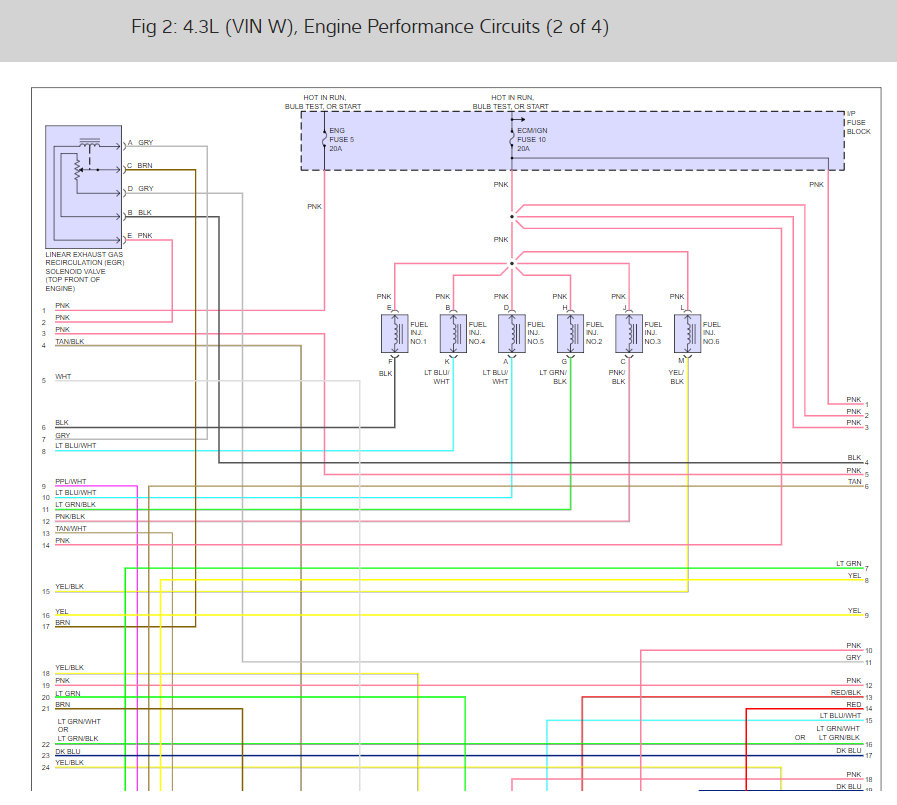The height and width of the screenshot is (805, 897).
Task: Click the EGR solenoid valve schematic box
Action: tap(84, 187)
